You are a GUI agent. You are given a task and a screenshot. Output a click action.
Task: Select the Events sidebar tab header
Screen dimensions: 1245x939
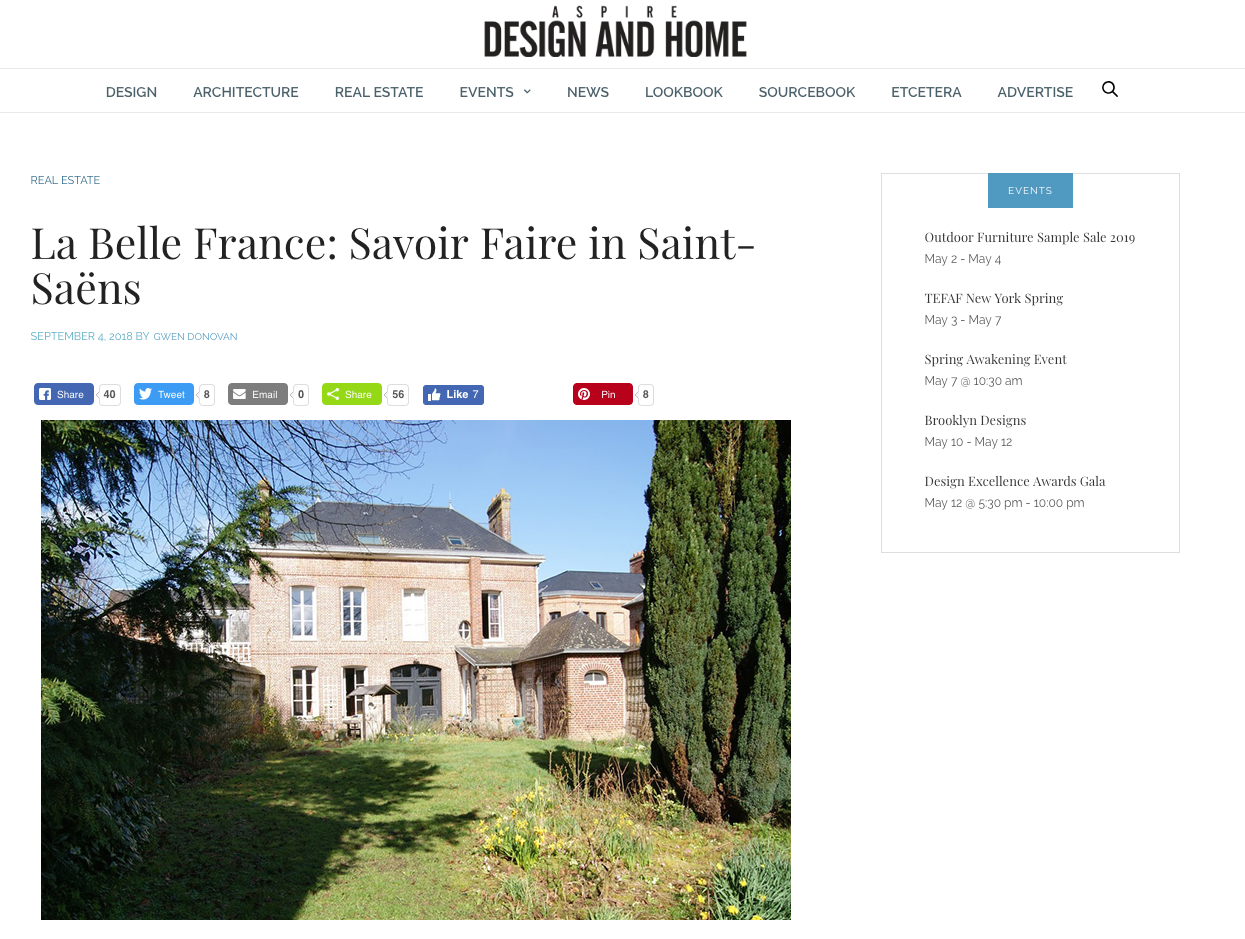(x=1030, y=191)
